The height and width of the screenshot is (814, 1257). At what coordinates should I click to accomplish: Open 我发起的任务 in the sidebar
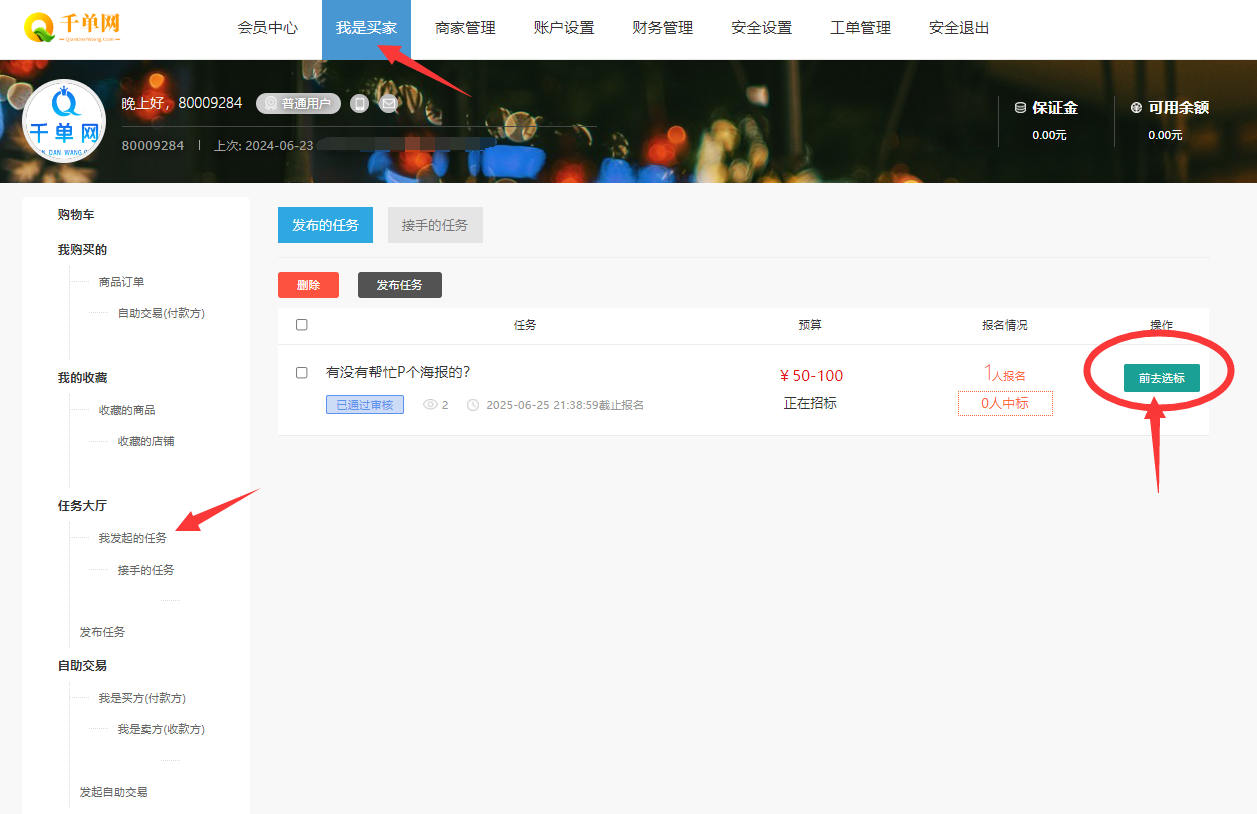coord(133,538)
